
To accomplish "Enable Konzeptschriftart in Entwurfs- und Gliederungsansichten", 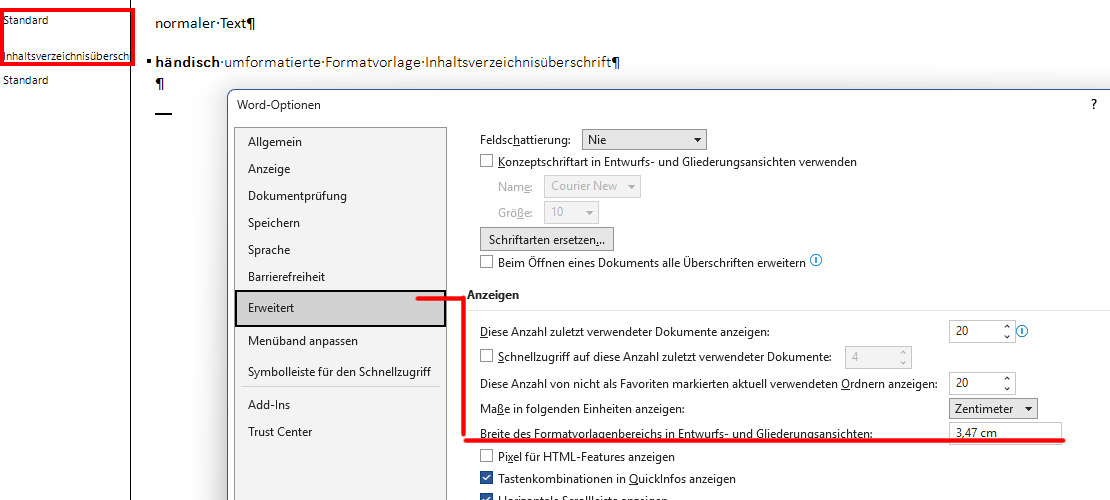I will (487, 161).
